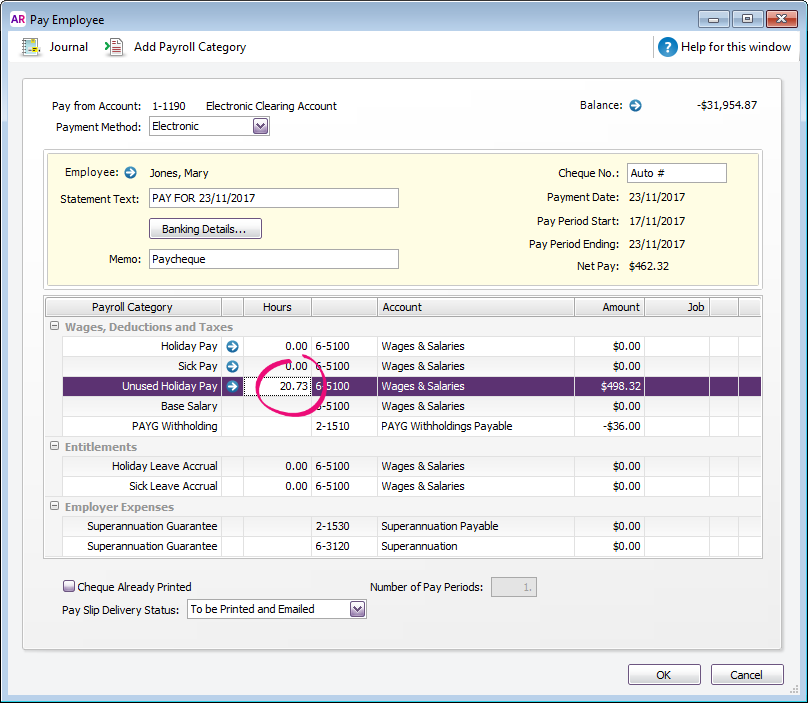Click the Memo field containing Paycheque

[273, 259]
